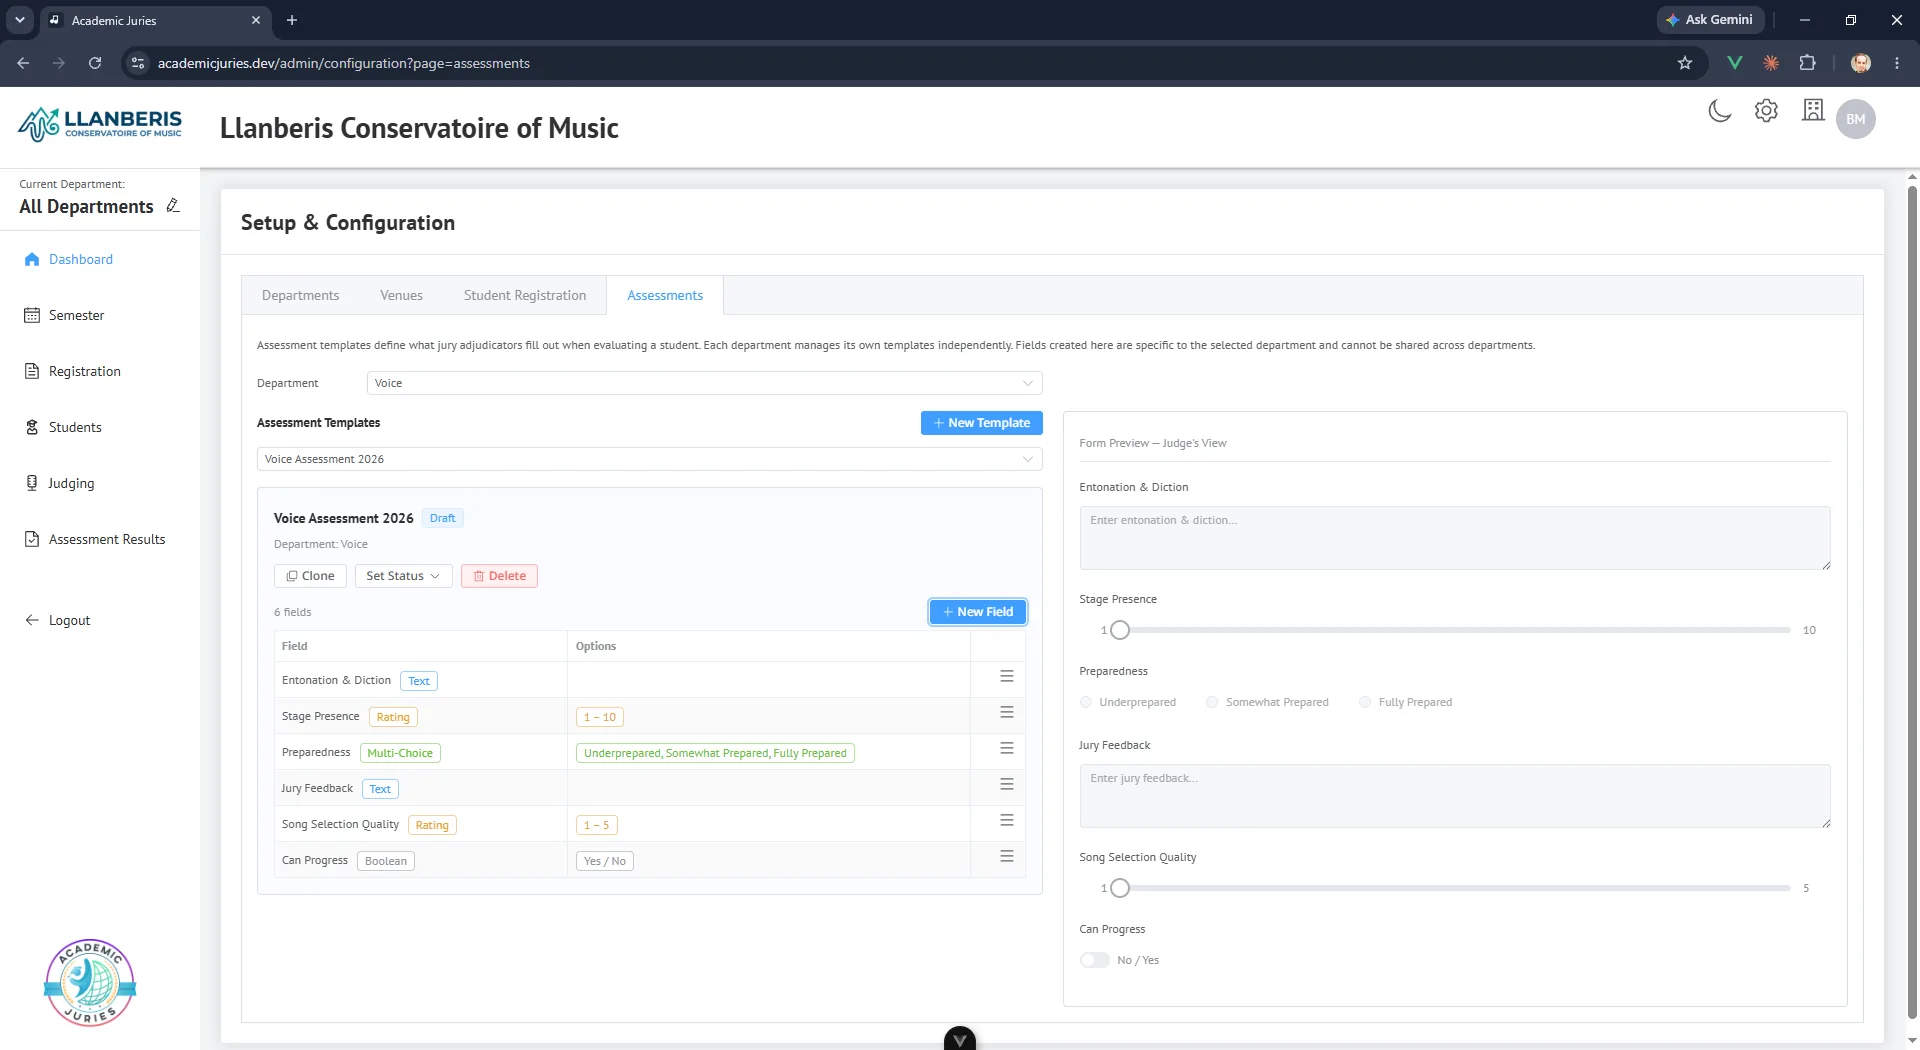Click Can Progress row drag handle
The image size is (1920, 1050).
click(1007, 857)
